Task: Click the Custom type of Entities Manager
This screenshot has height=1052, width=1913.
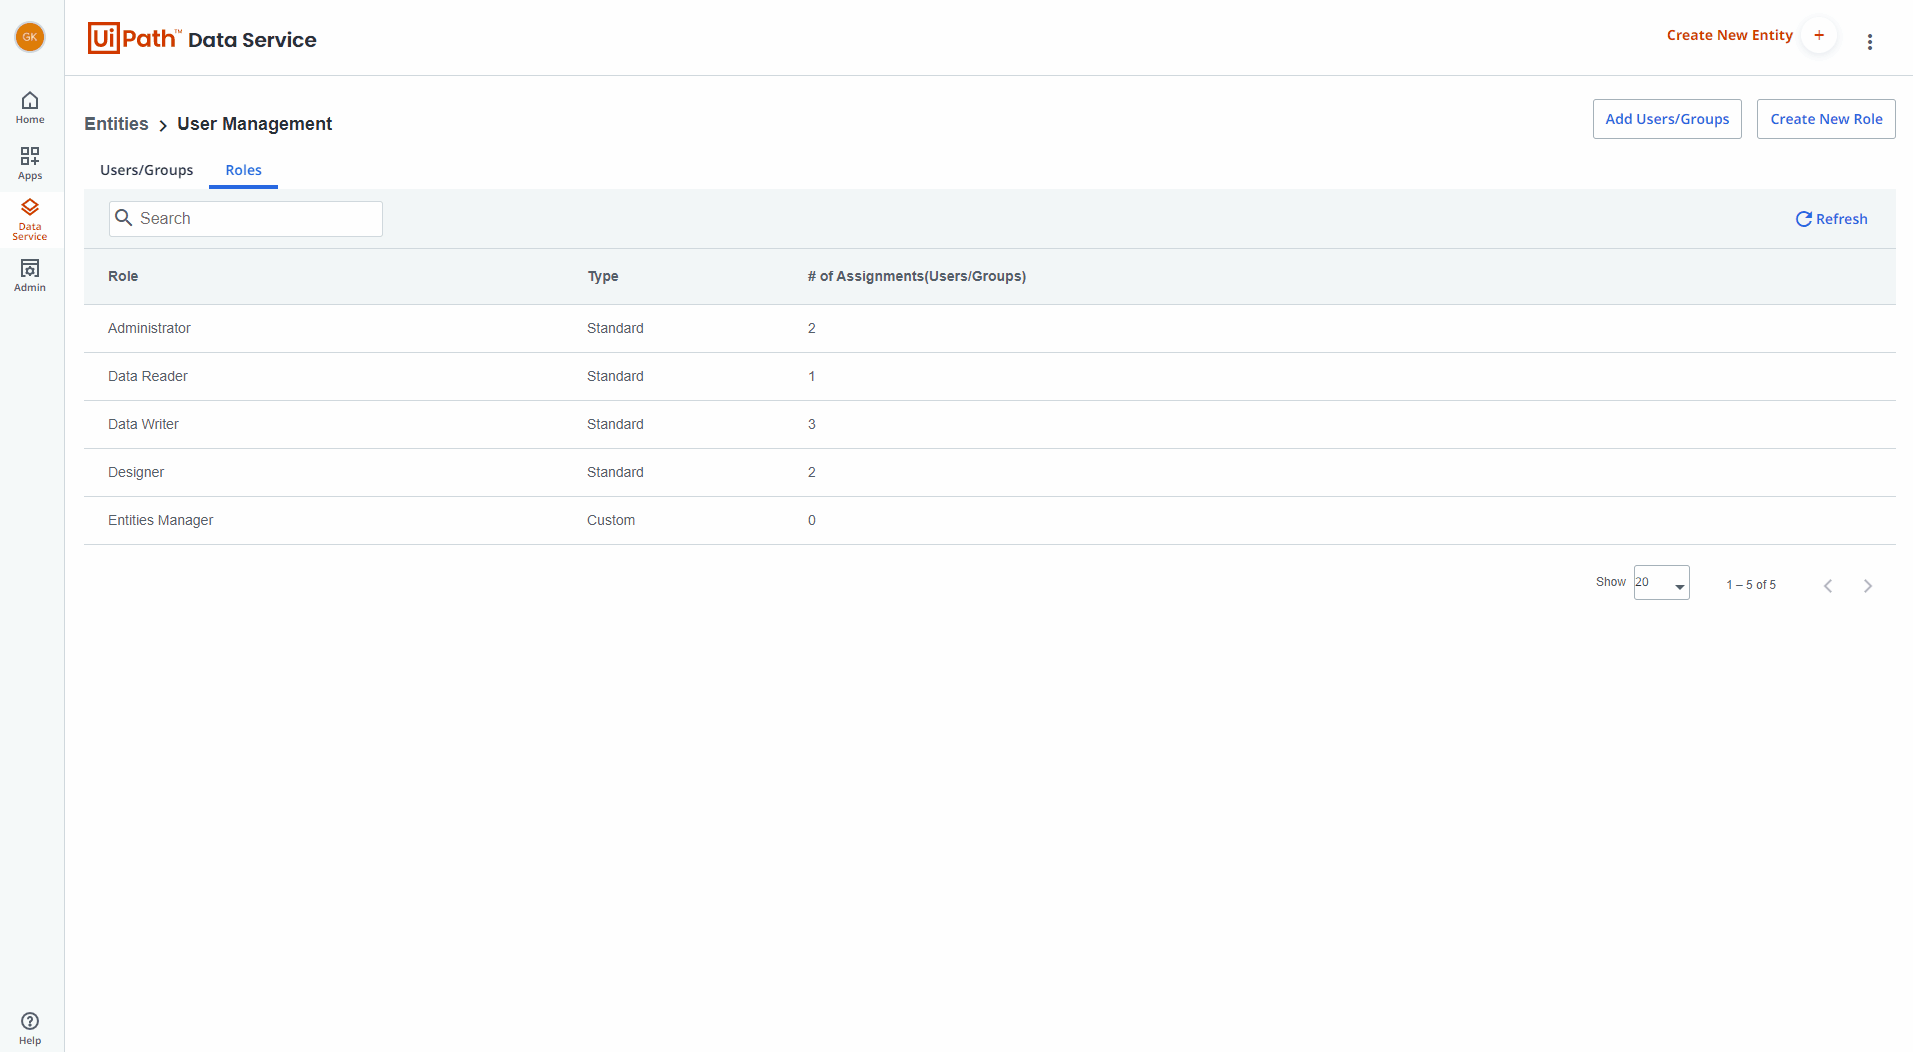Action: click(x=611, y=520)
